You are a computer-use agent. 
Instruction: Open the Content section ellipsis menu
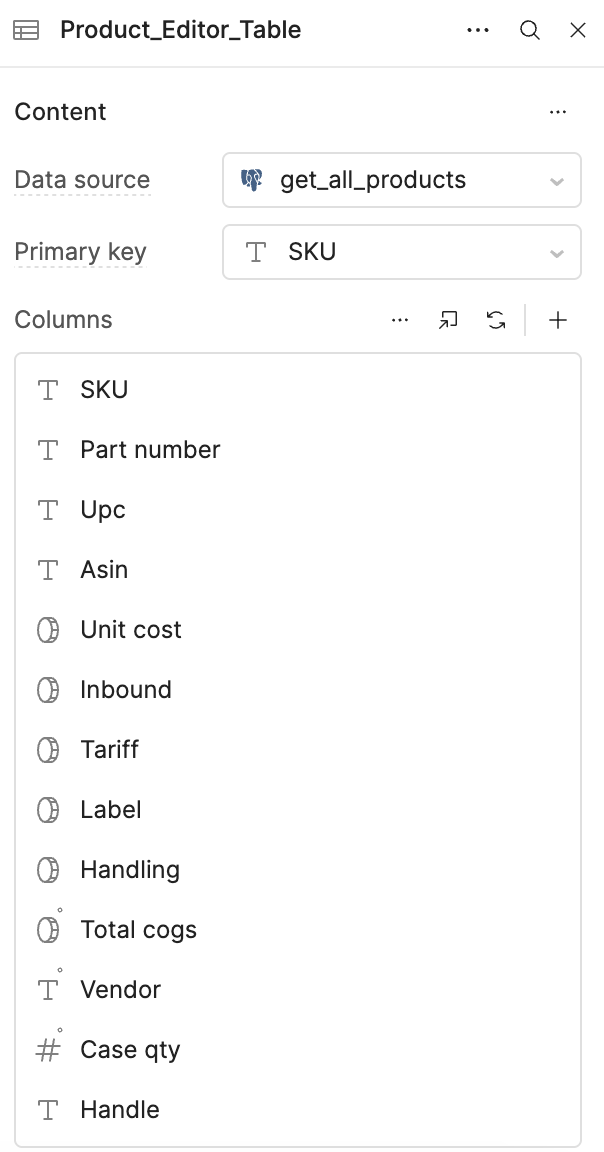click(558, 112)
